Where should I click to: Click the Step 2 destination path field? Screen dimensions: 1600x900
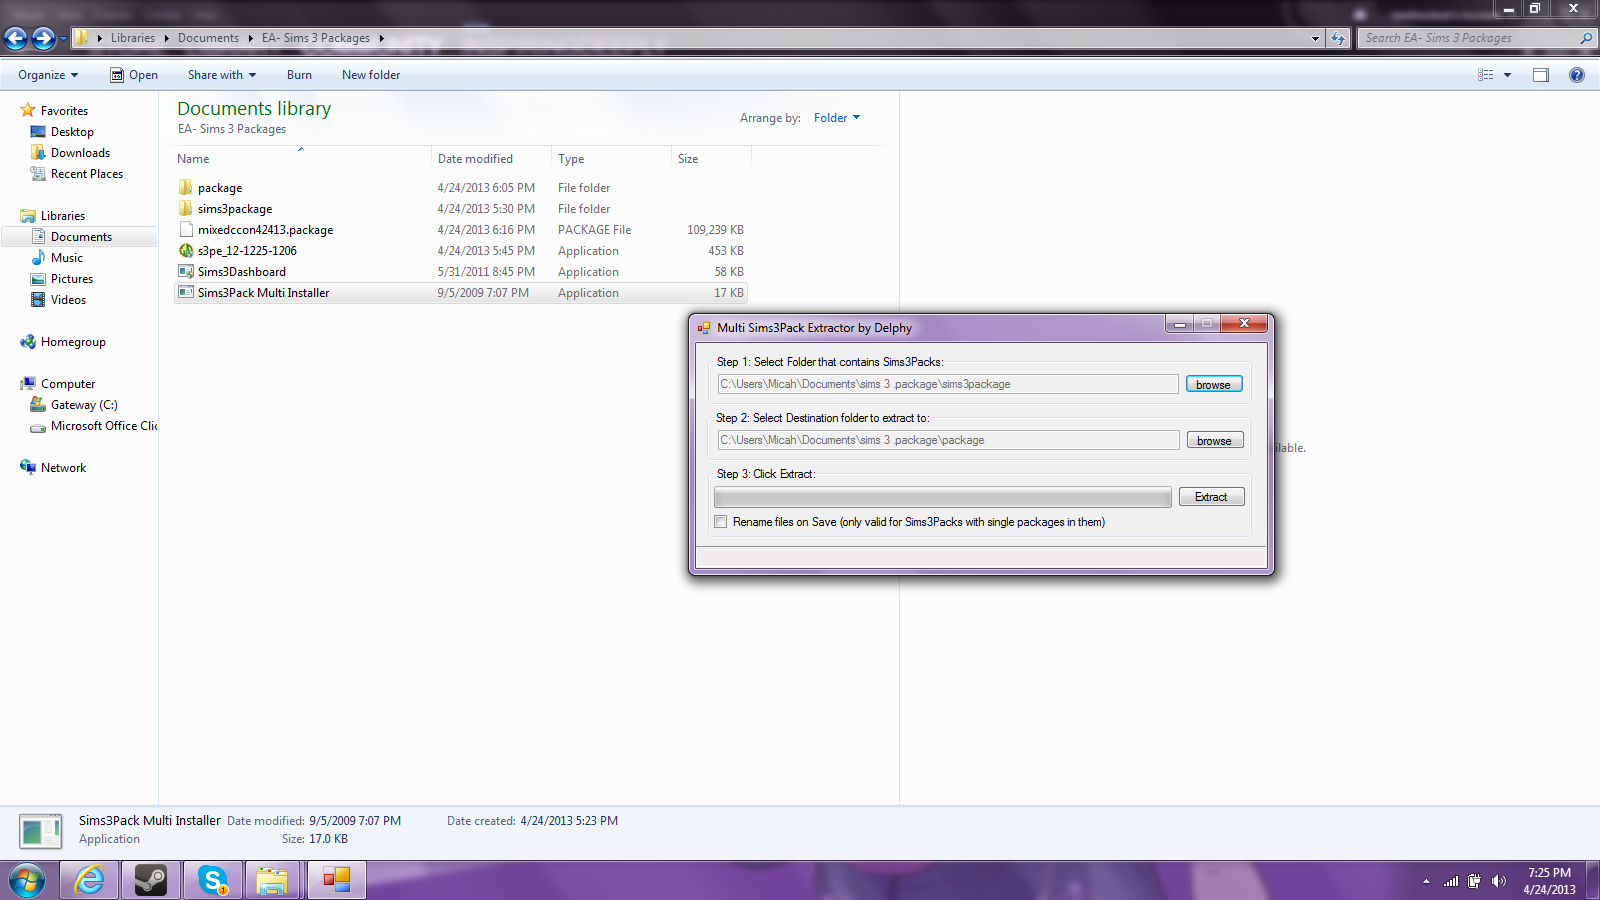click(x=948, y=440)
